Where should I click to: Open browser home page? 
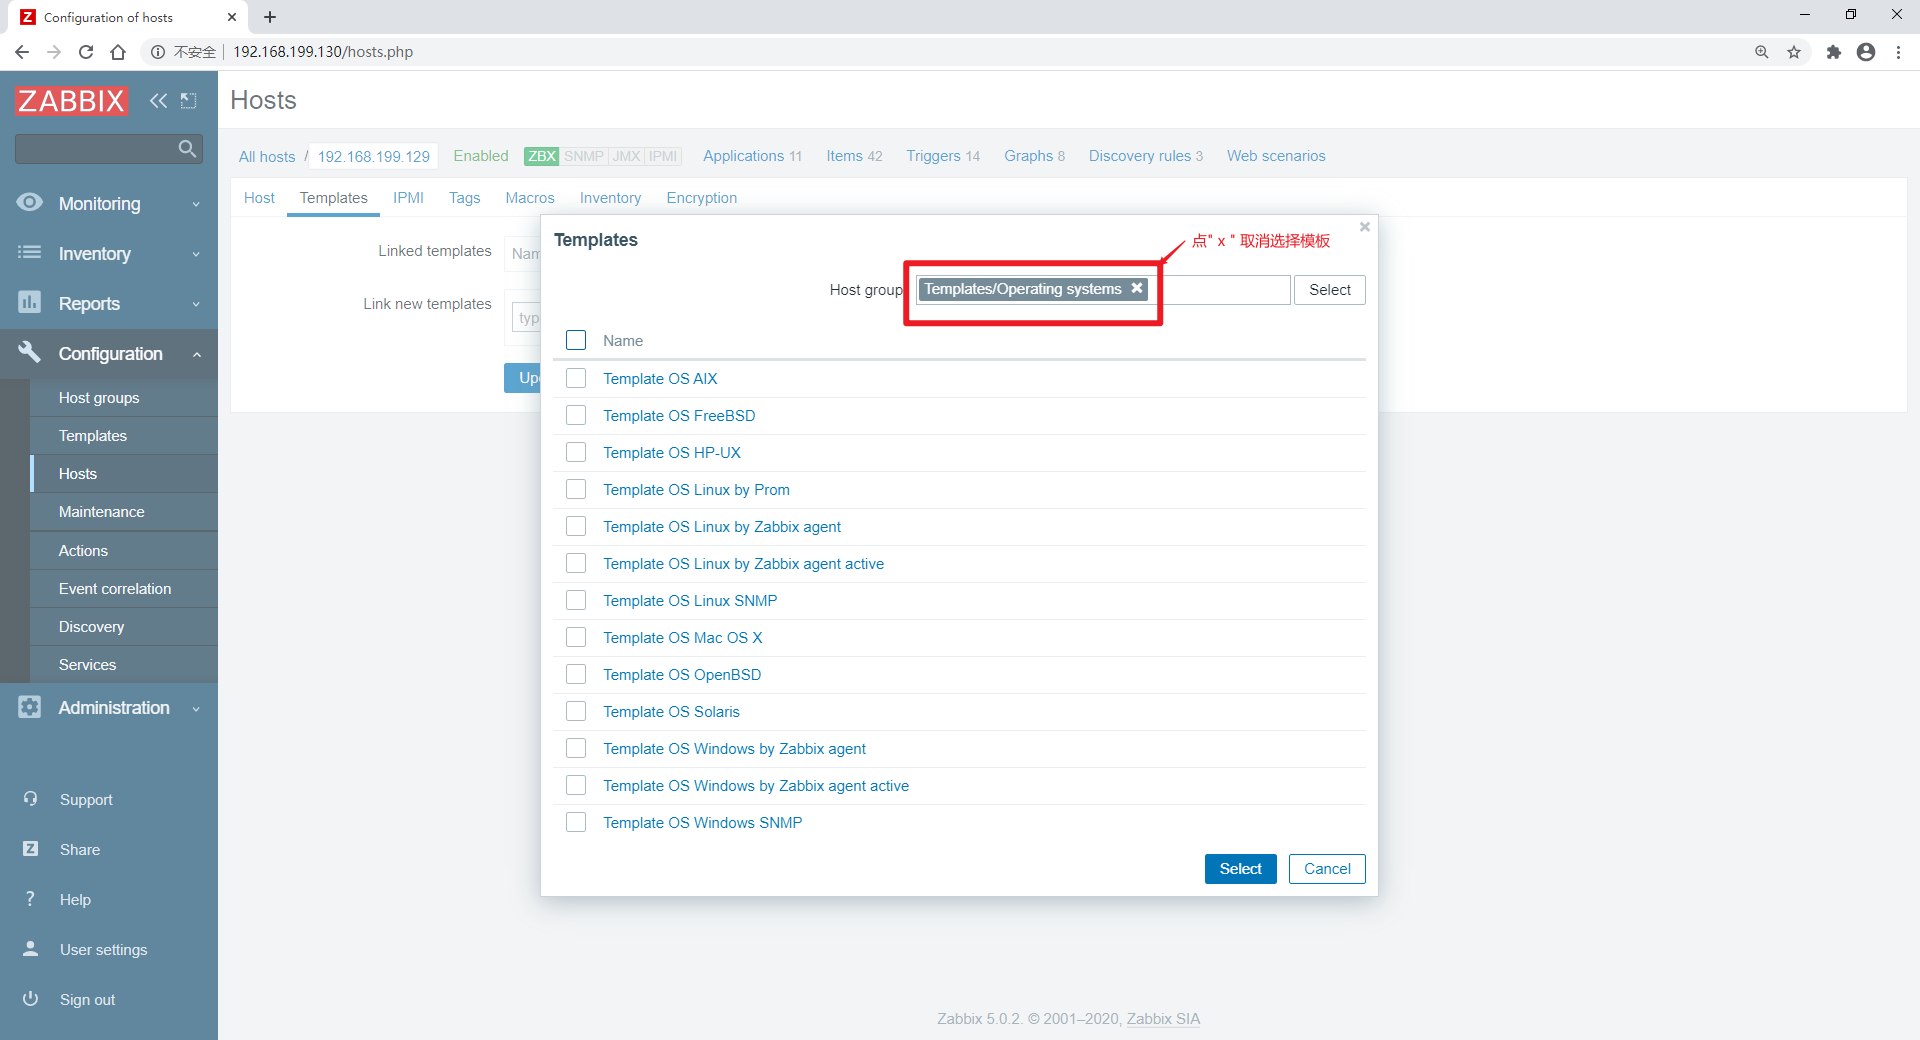point(118,52)
